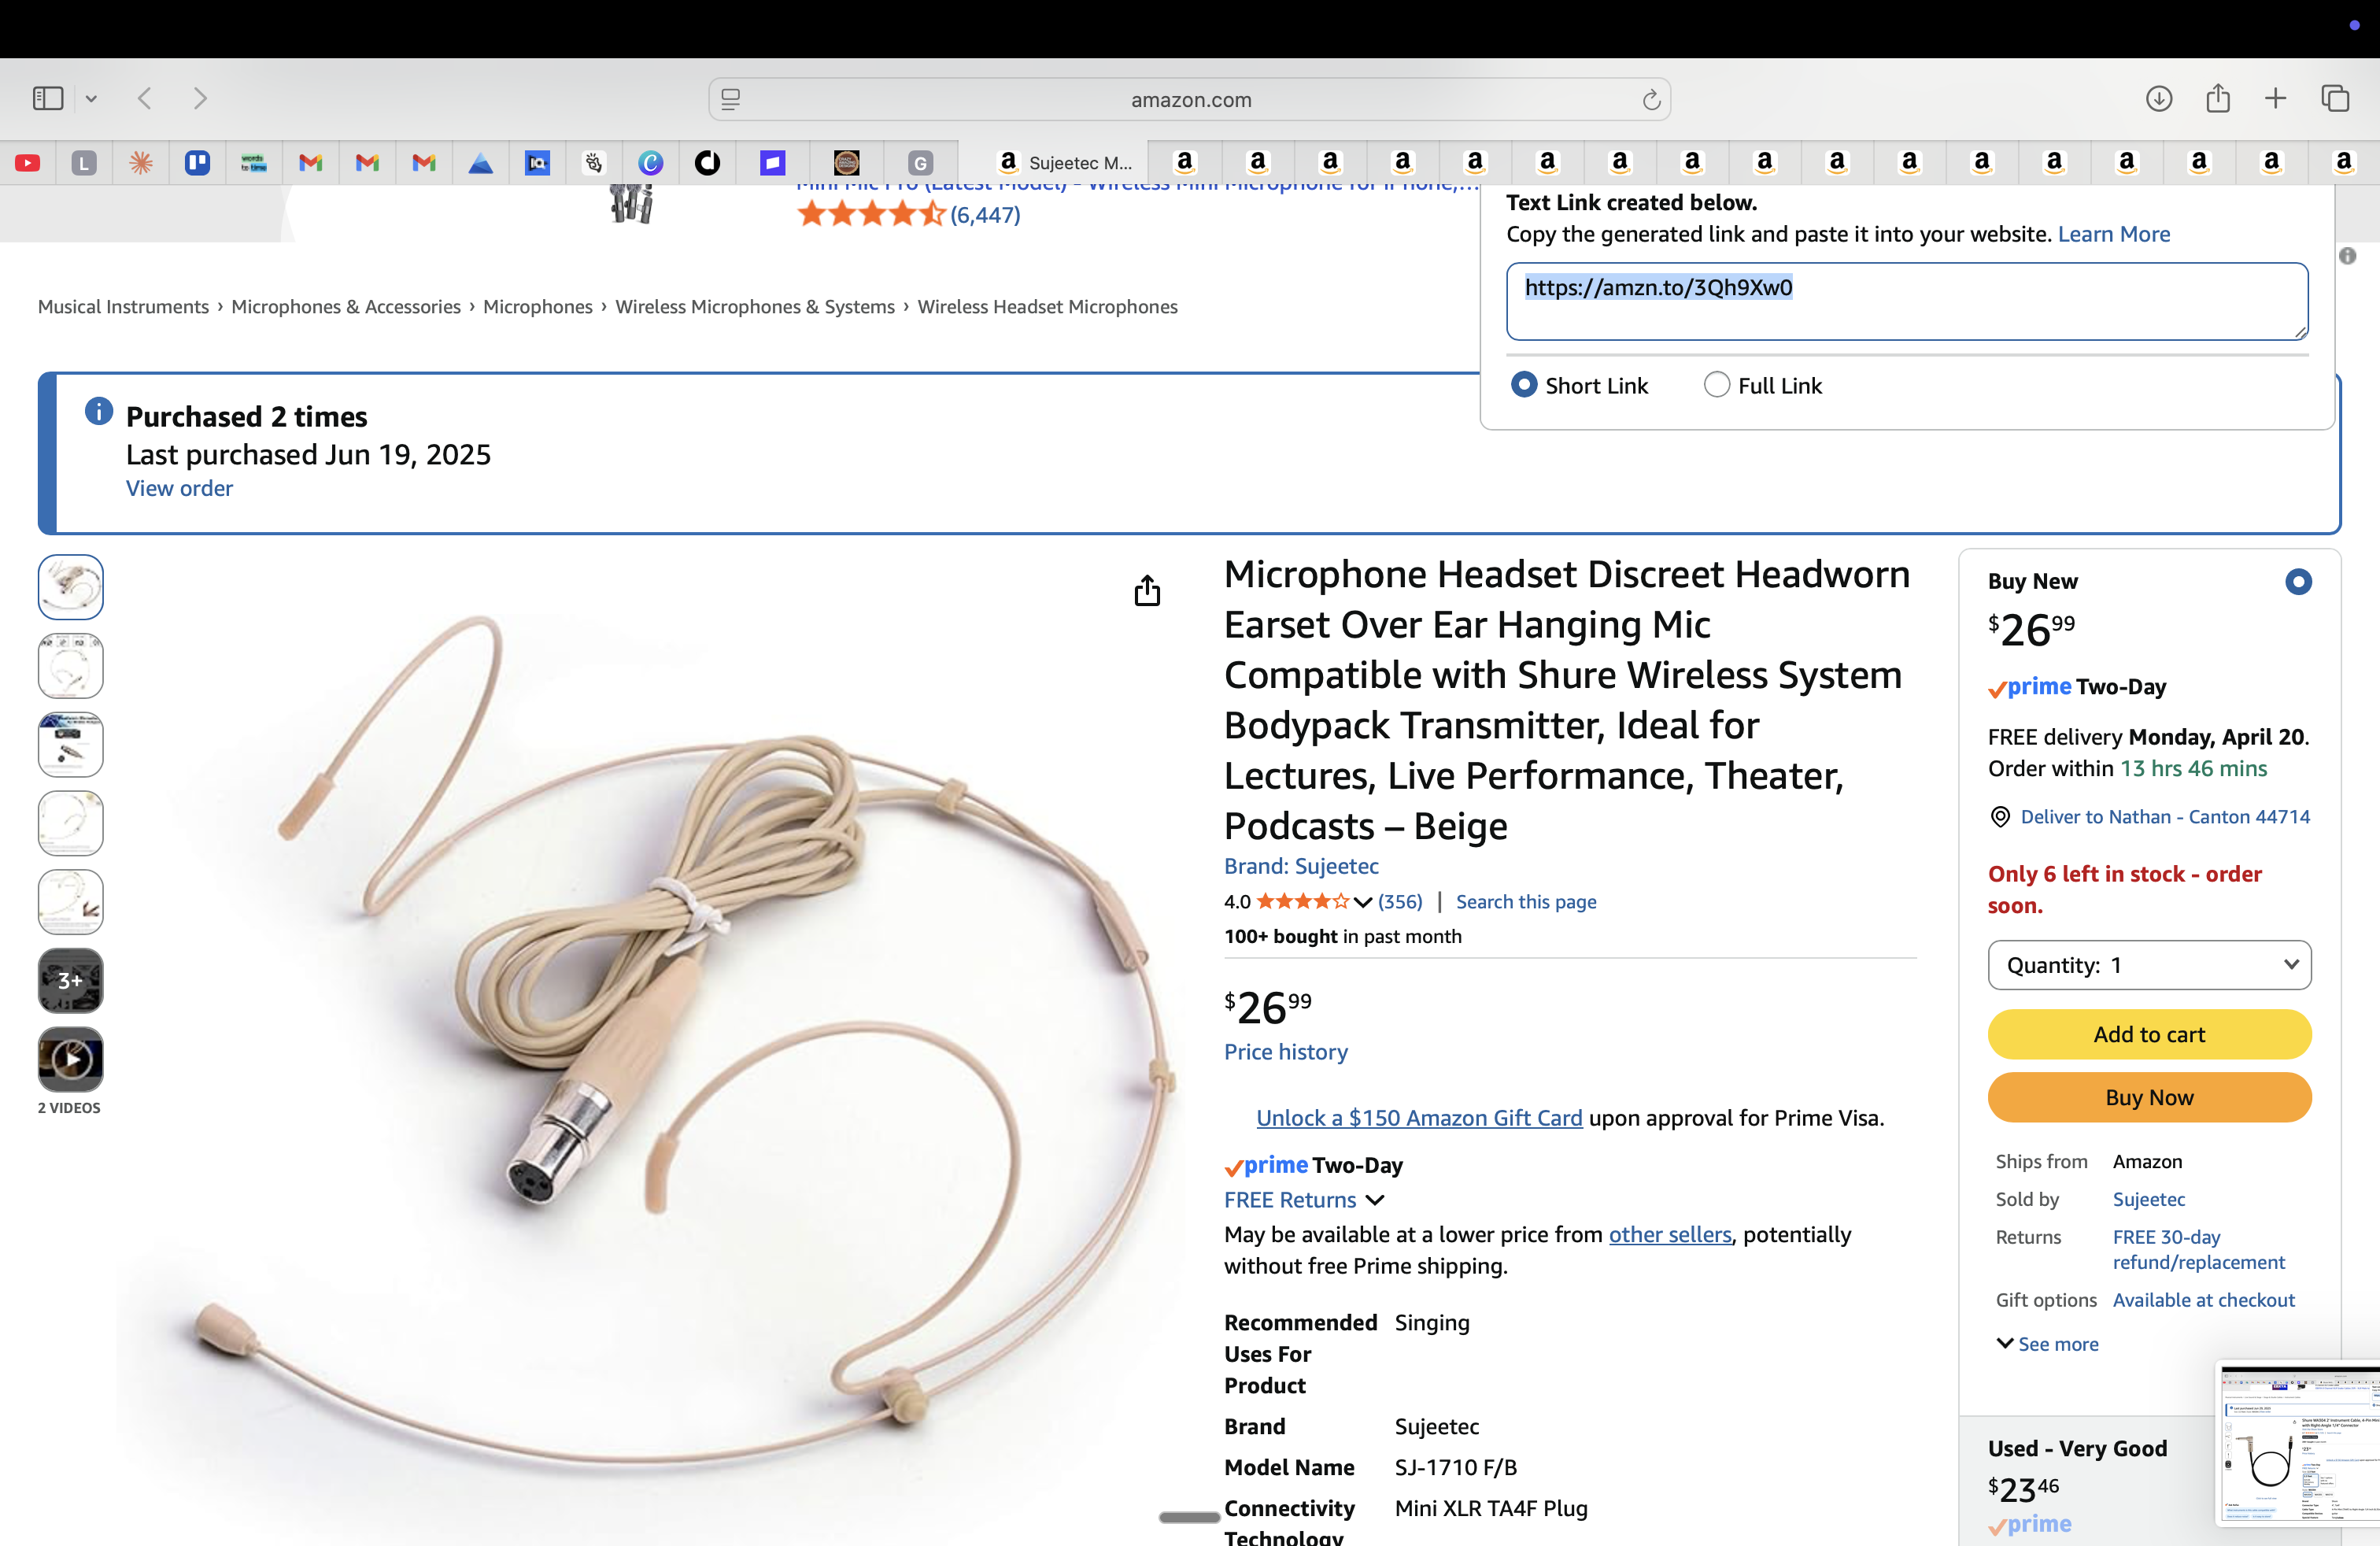Click the Add to cart button
The image size is (2380, 1546).
(2149, 1034)
